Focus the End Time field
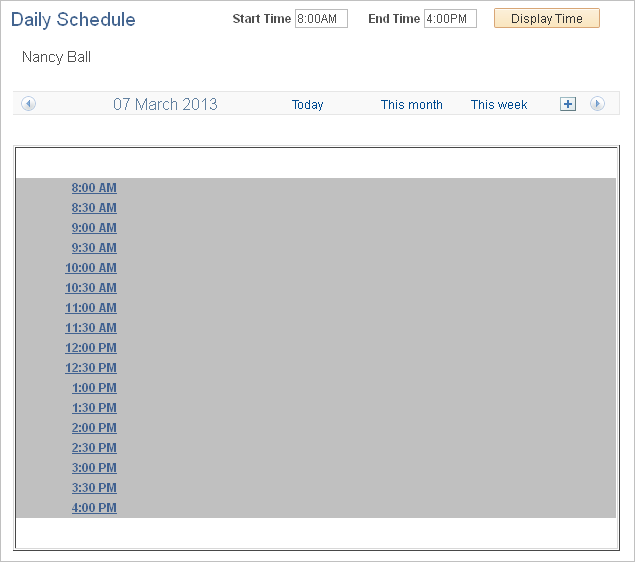The image size is (635, 562). pos(450,19)
